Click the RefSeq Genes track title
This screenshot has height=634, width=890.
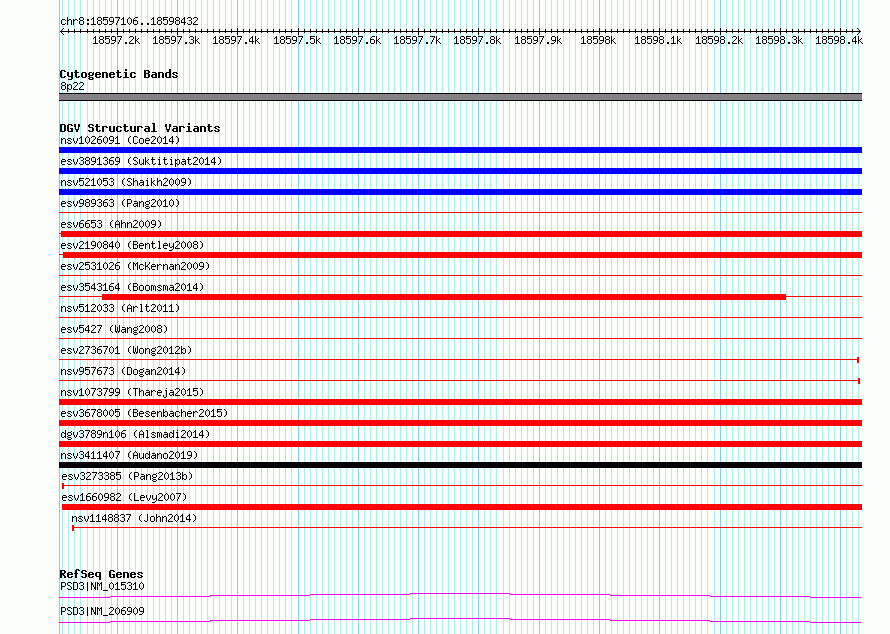101,574
